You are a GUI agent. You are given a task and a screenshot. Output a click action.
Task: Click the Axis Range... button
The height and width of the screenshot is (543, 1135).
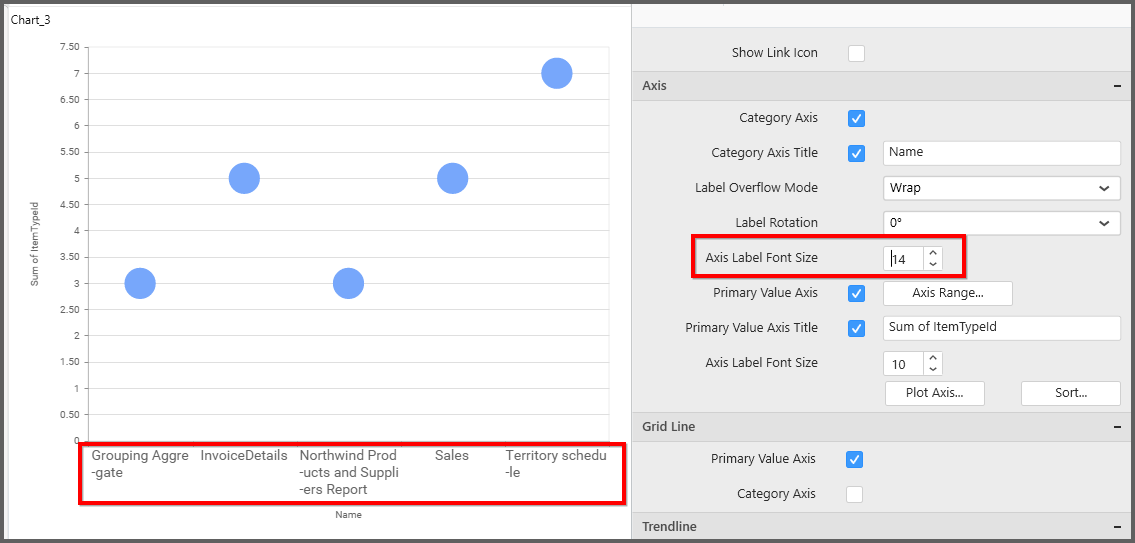pos(948,293)
